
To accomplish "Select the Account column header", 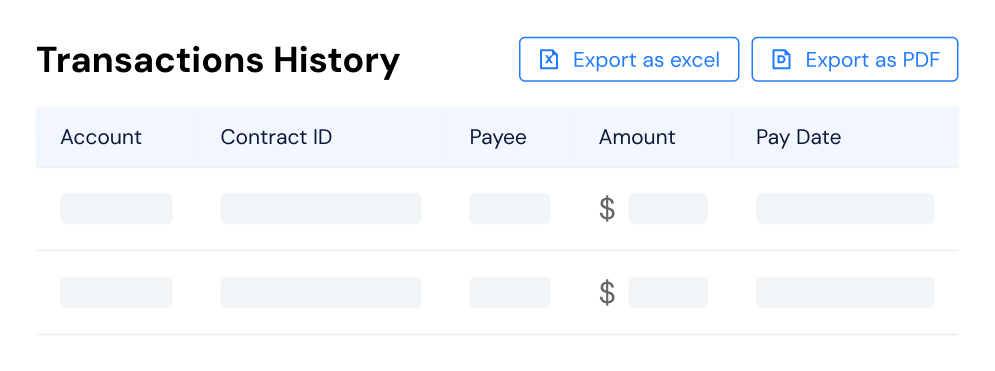I will [101, 137].
